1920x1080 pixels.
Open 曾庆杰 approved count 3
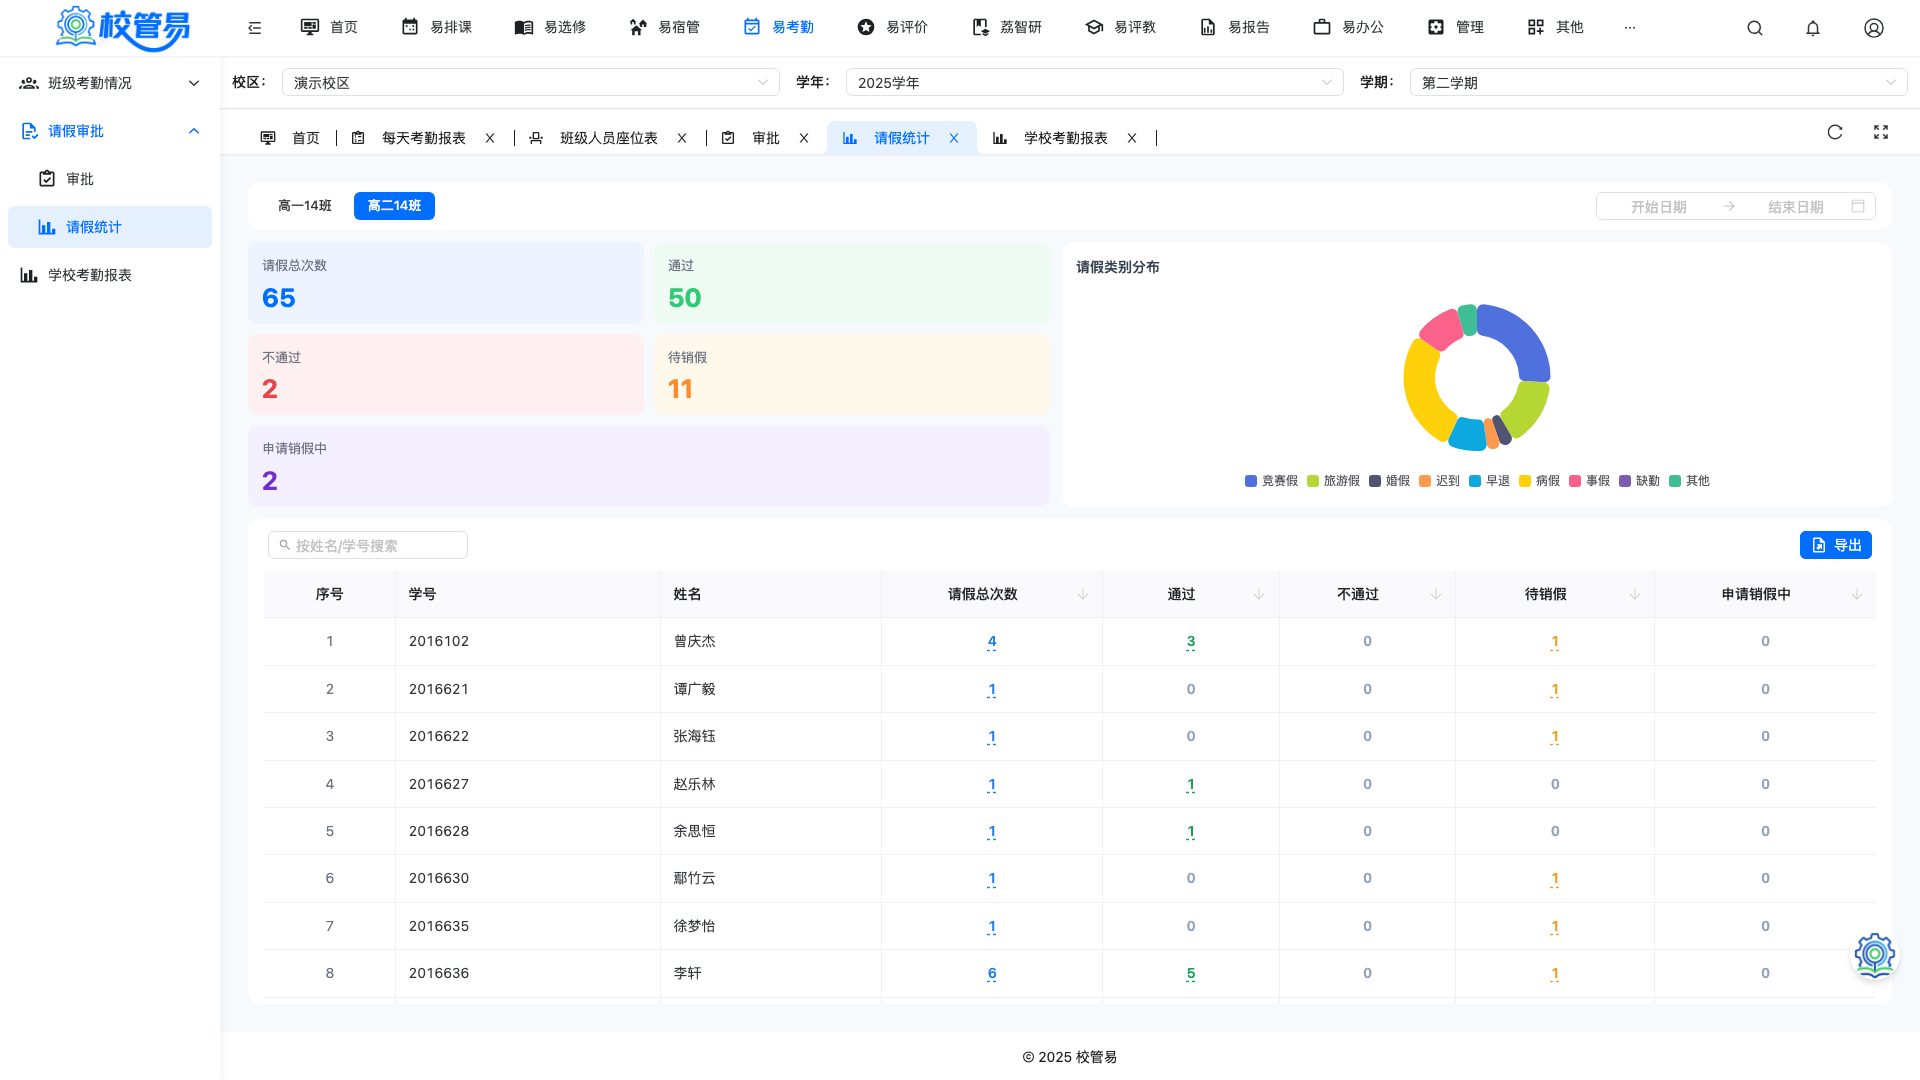(1190, 642)
